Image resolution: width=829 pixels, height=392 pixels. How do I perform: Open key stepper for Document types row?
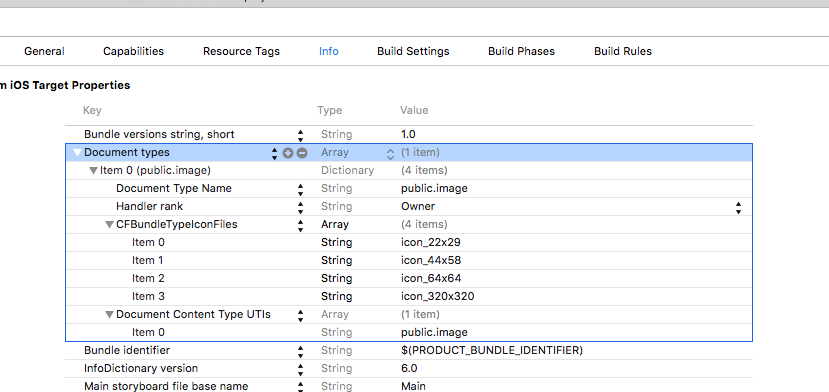(274, 153)
